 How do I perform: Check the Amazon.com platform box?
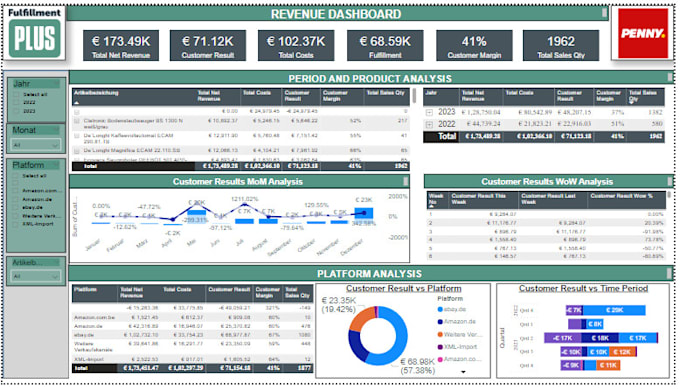16,190
